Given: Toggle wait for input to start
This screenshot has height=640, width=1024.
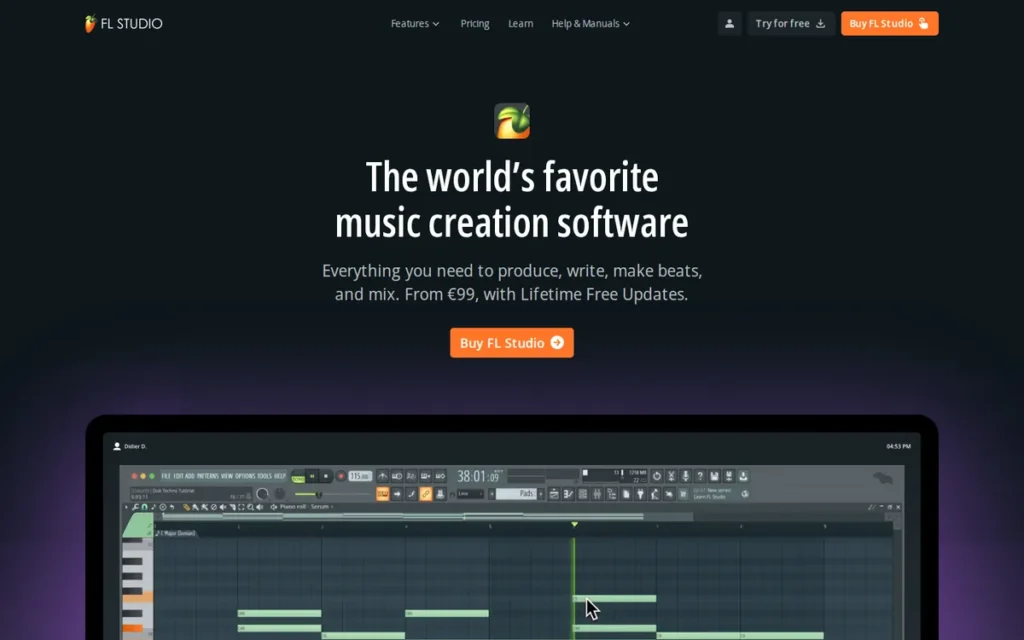Looking at the screenshot, I should coord(397,475).
